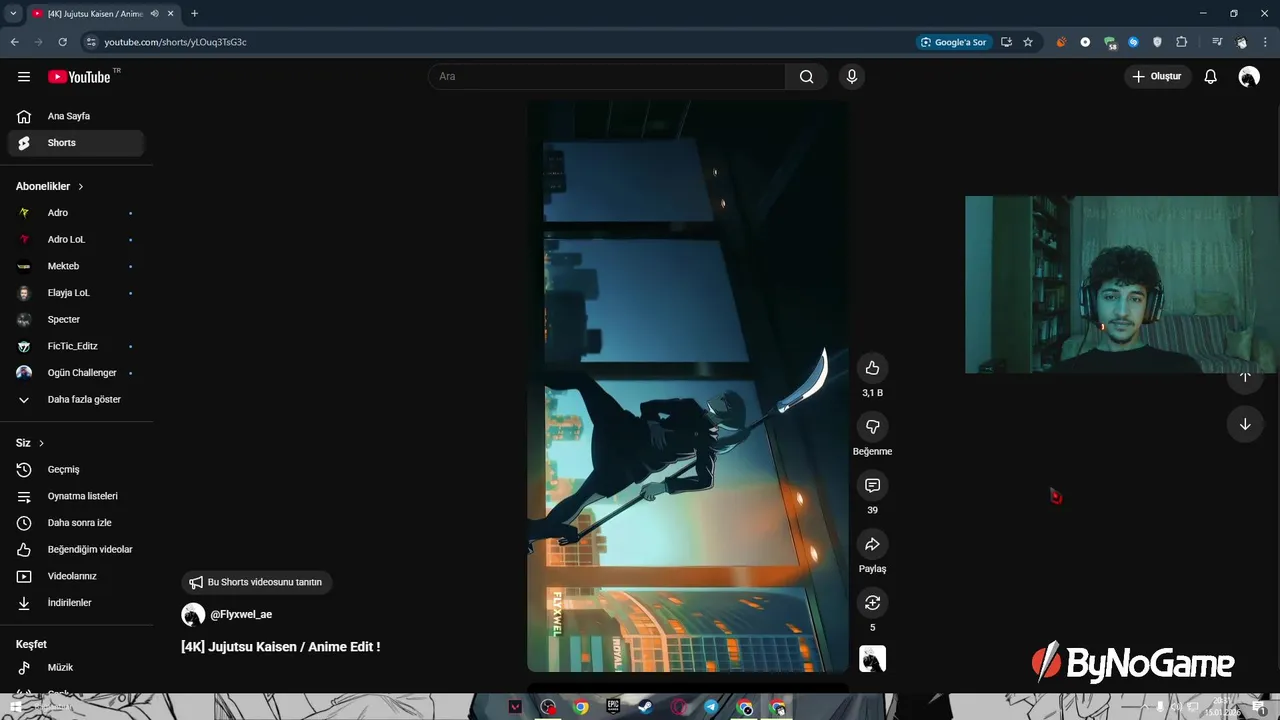The width and height of the screenshot is (1280, 720).
Task: Go to next Short with down arrow
Action: point(1245,424)
